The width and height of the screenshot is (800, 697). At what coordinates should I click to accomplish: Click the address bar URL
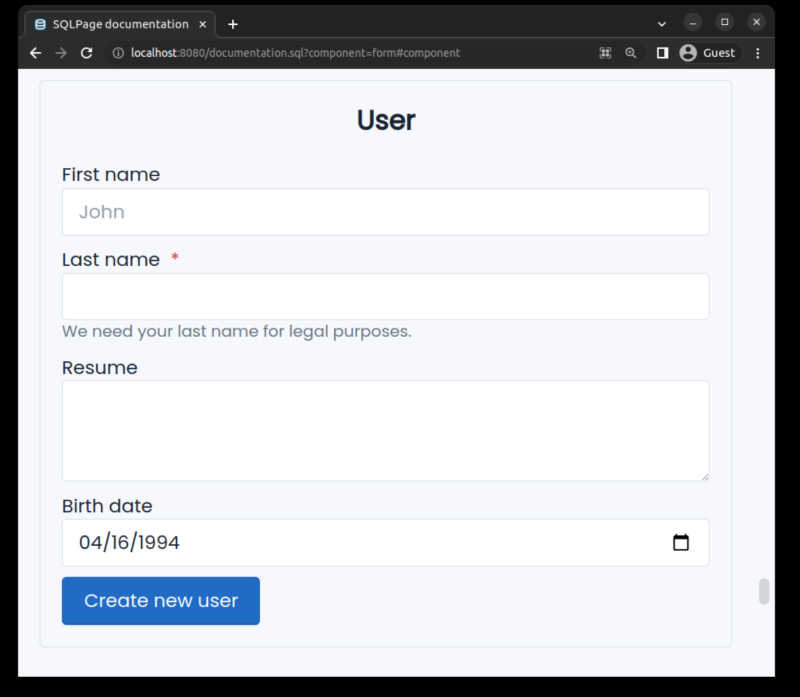pyautogui.click(x=295, y=53)
